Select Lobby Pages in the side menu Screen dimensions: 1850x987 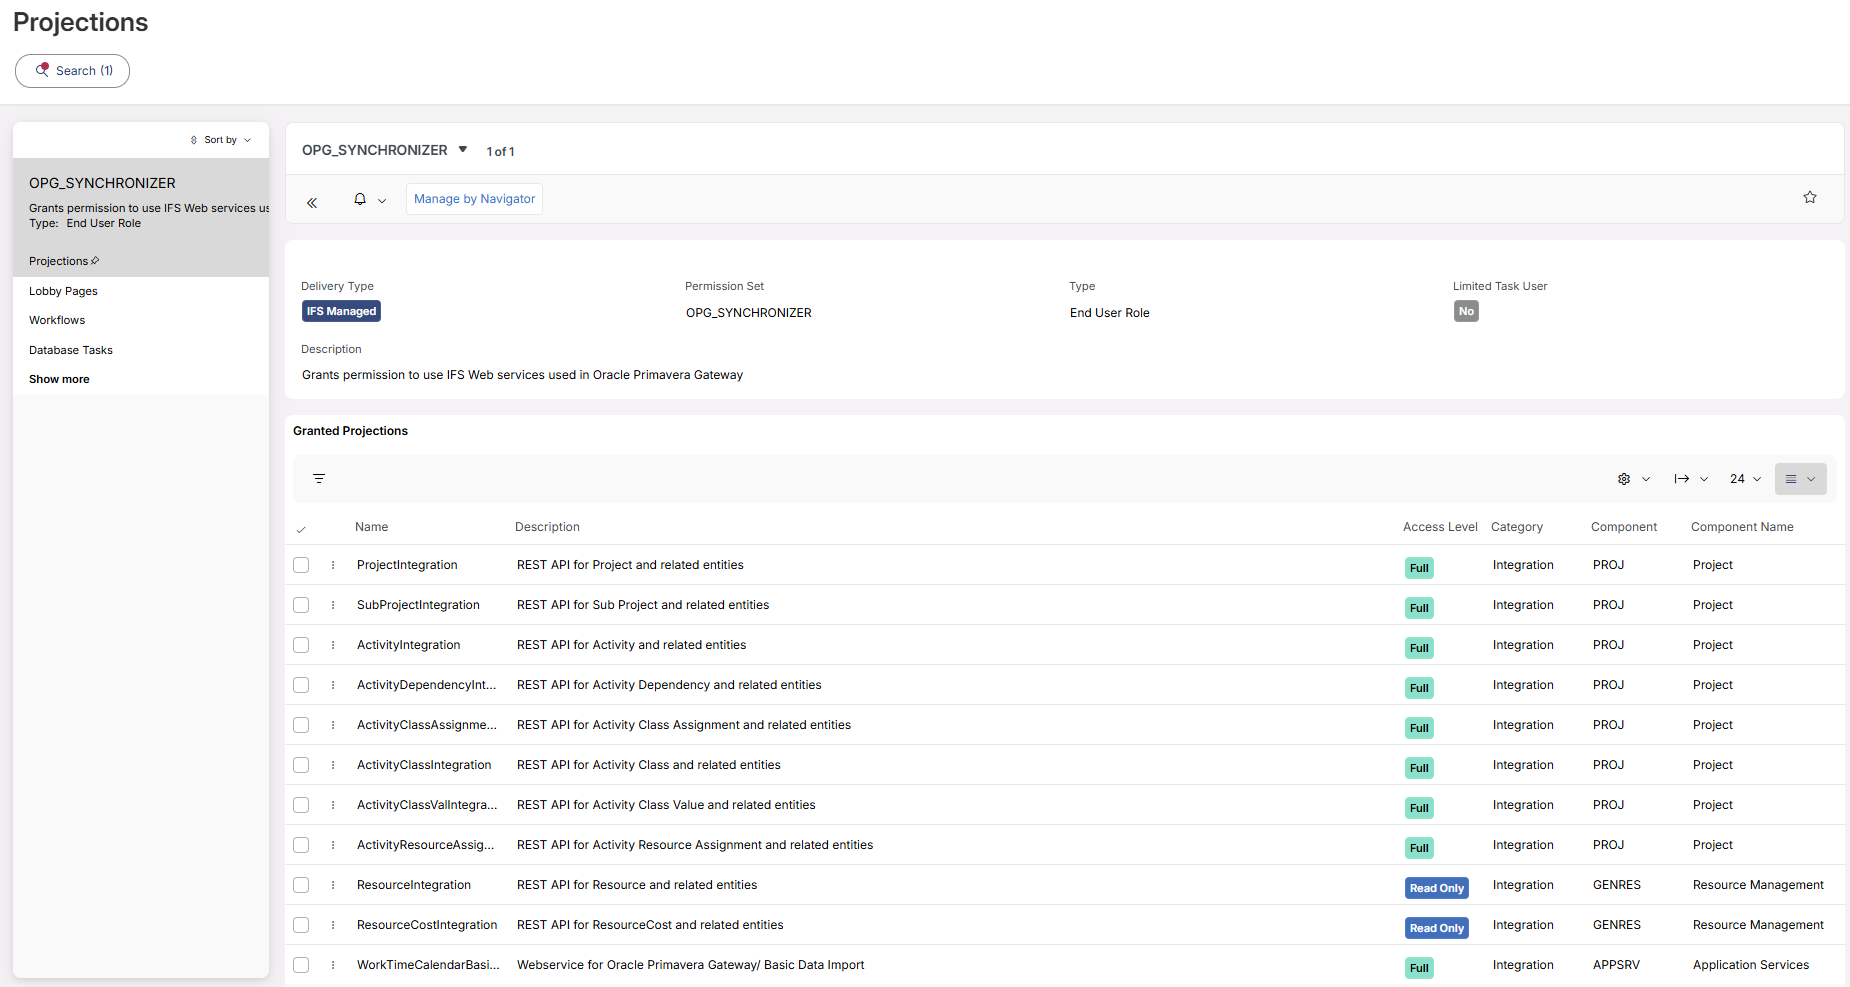[63, 291]
